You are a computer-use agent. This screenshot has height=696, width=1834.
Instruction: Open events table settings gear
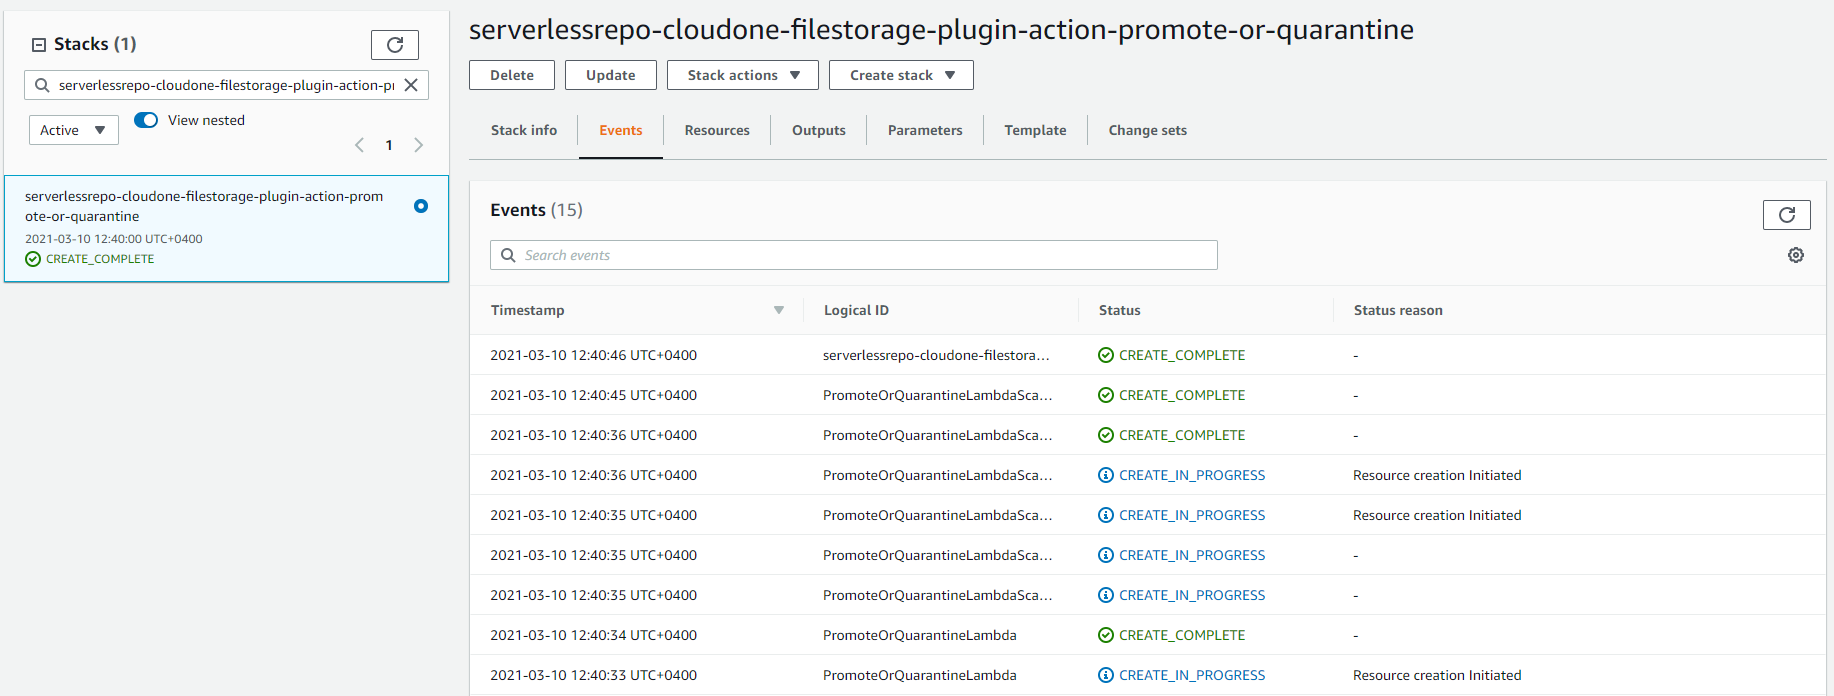coord(1796,255)
